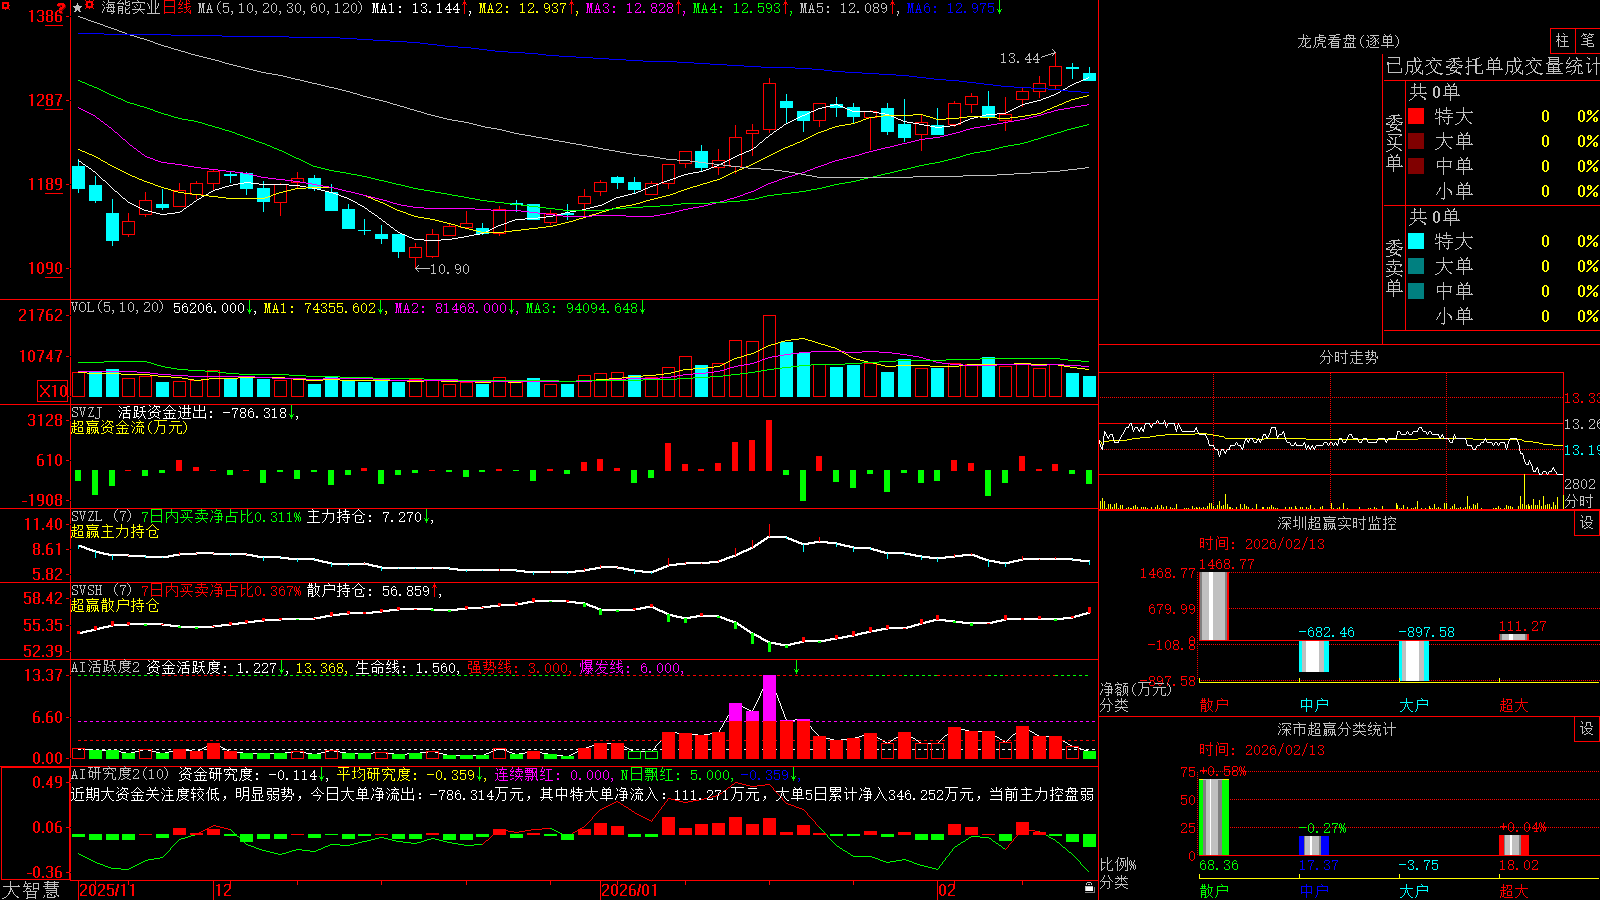The width and height of the screenshot is (1600, 900).
Task: Click 时间: 2026/02/13 in 深圳超赢实时监控
Action: [1261, 544]
